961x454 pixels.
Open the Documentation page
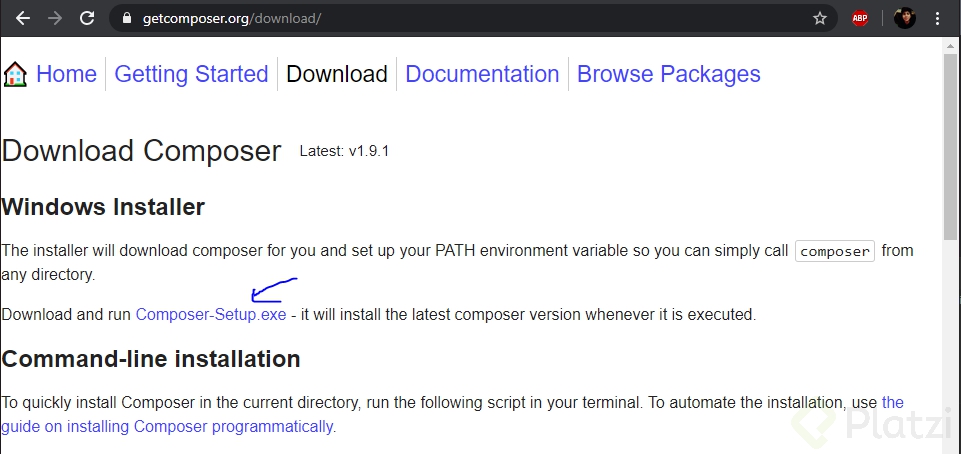(x=482, y=74)
